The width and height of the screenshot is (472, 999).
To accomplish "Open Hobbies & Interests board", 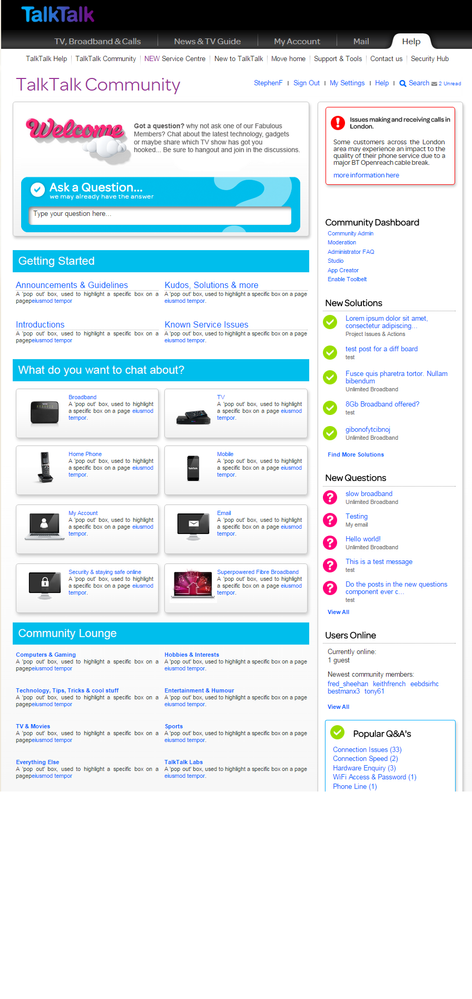I will 192,655.
